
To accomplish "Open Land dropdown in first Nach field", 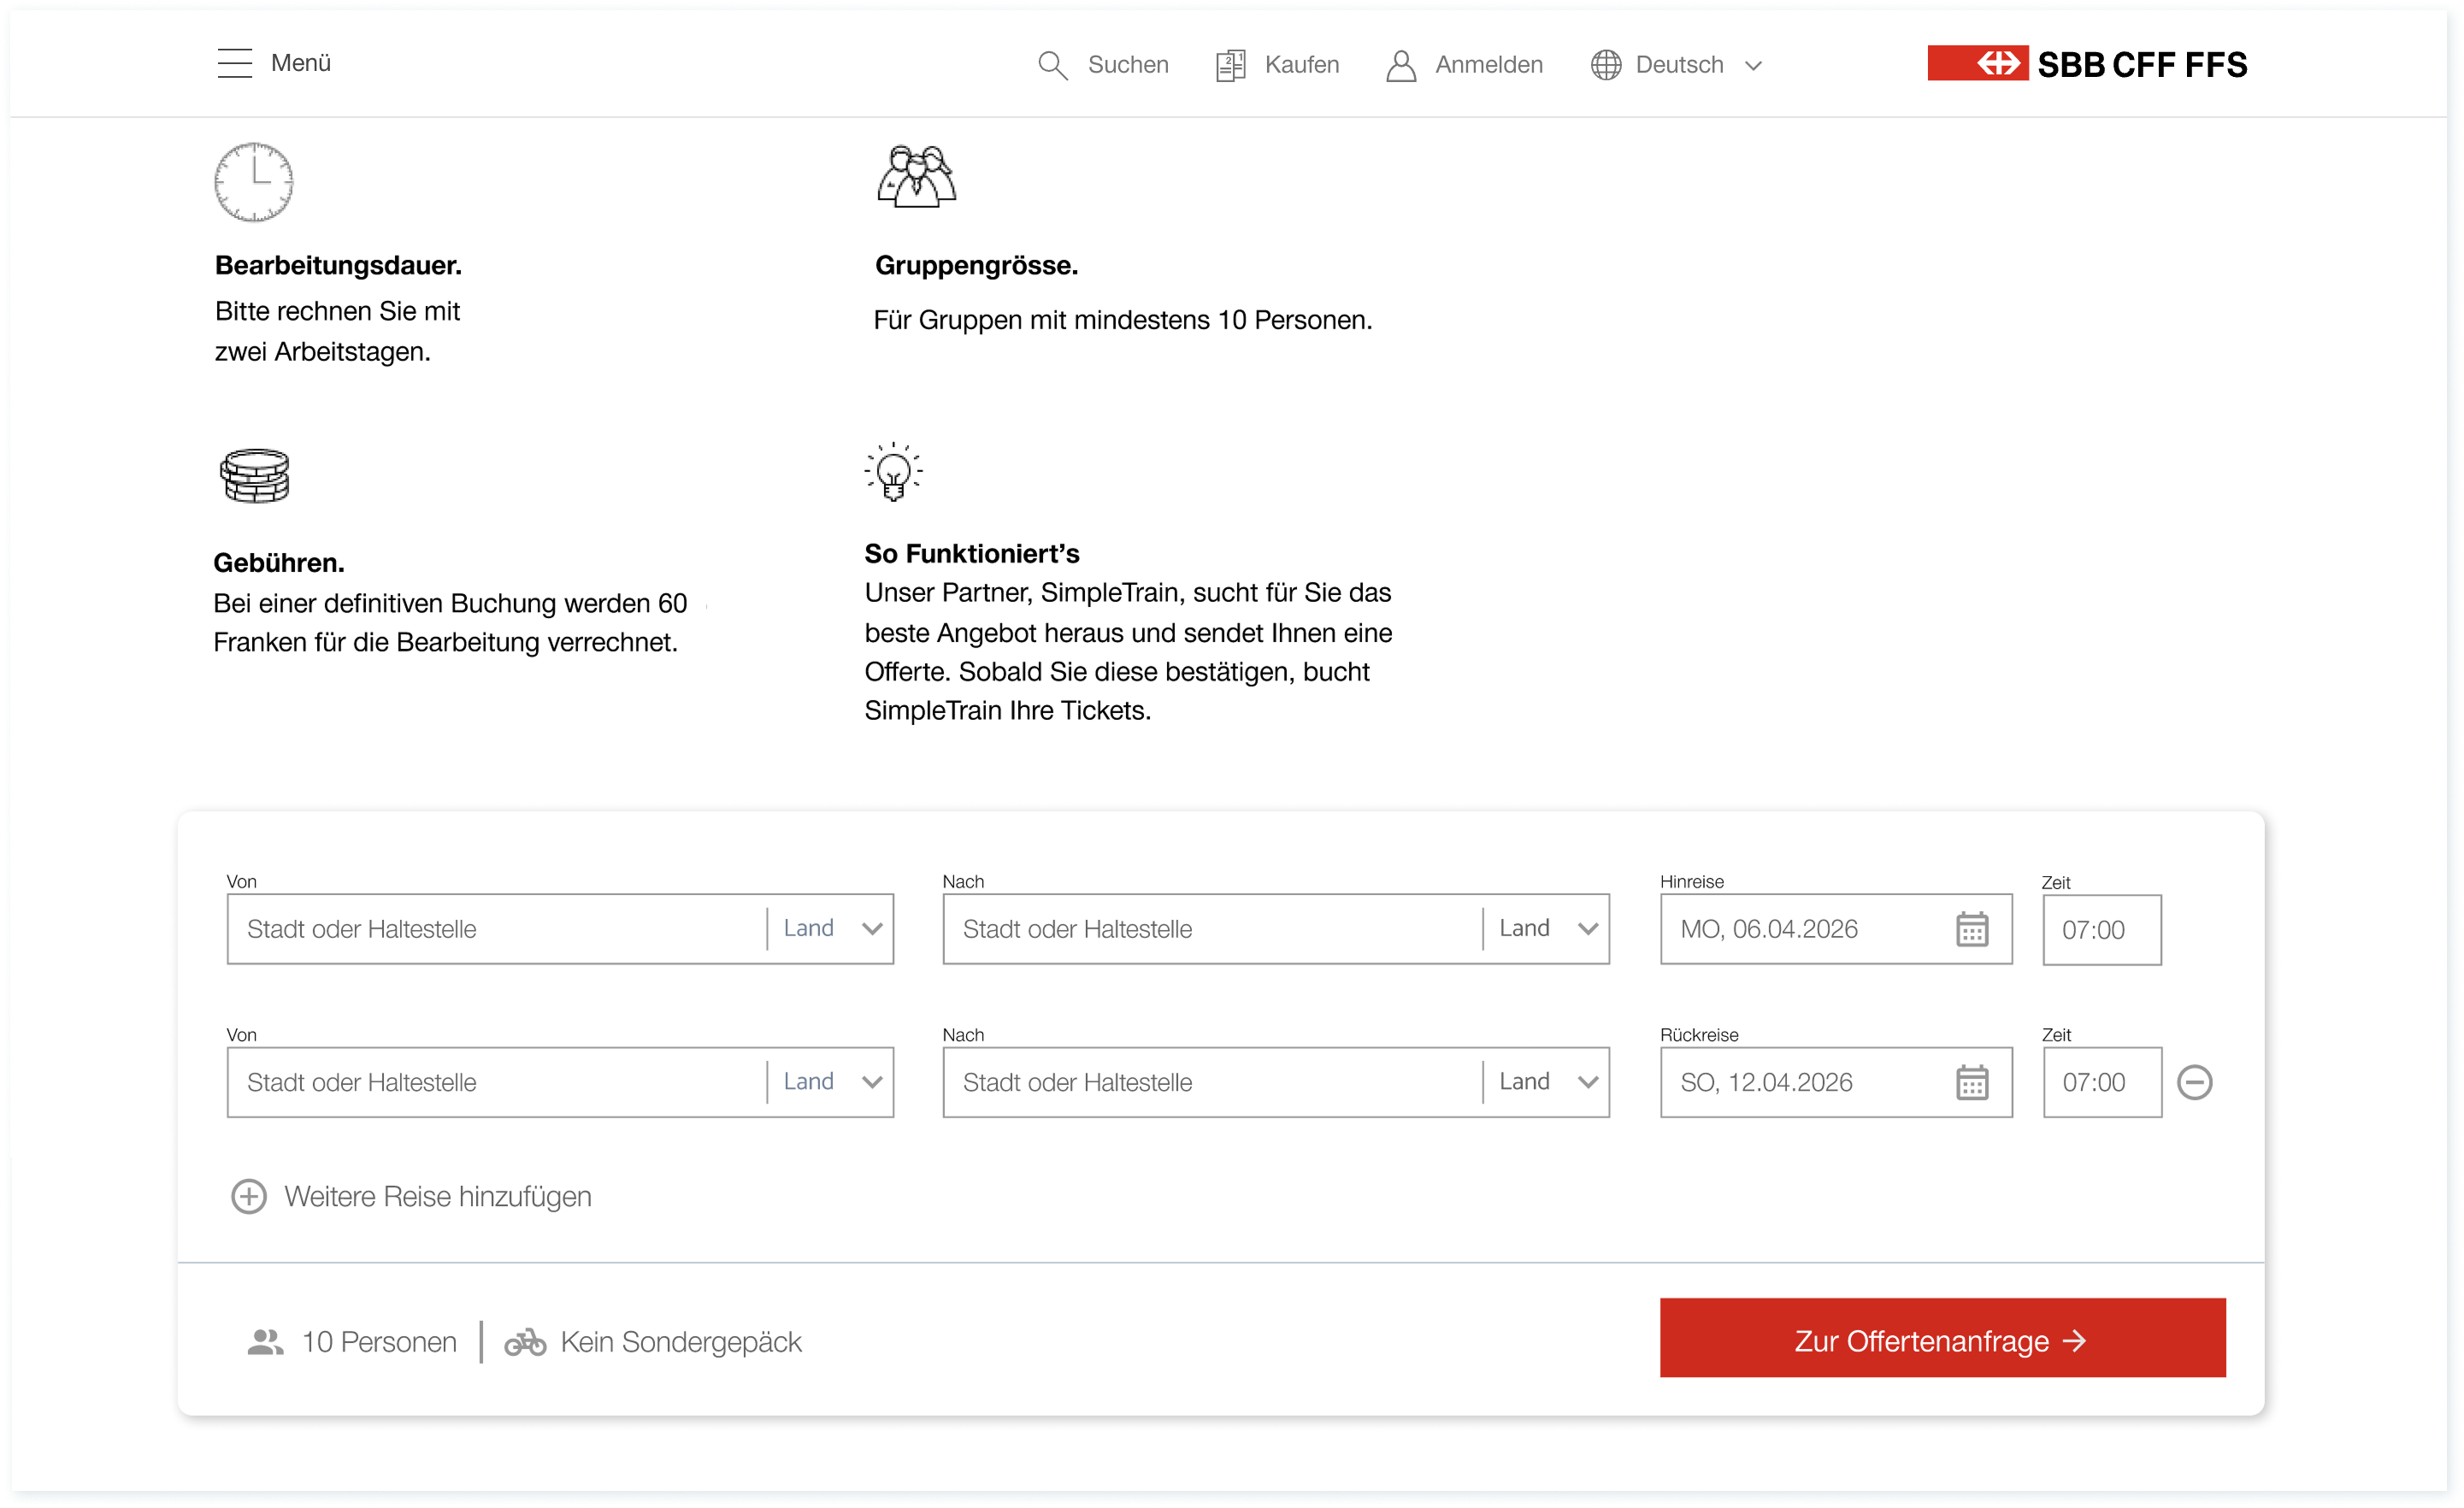I will pyautogui.click(x=1548, y=929).
